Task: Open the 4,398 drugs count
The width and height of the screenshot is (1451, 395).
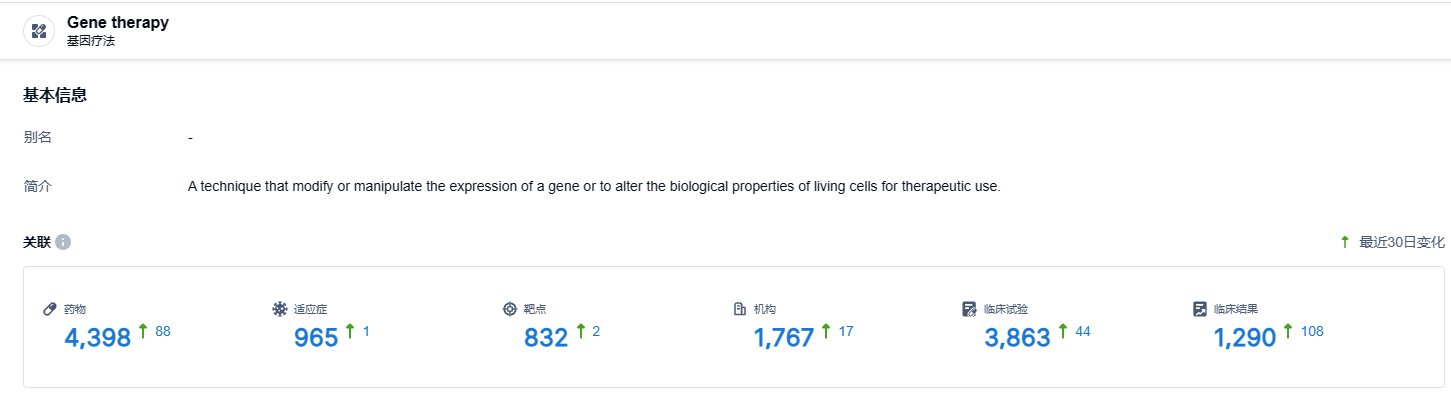Action: coord(98,338)
